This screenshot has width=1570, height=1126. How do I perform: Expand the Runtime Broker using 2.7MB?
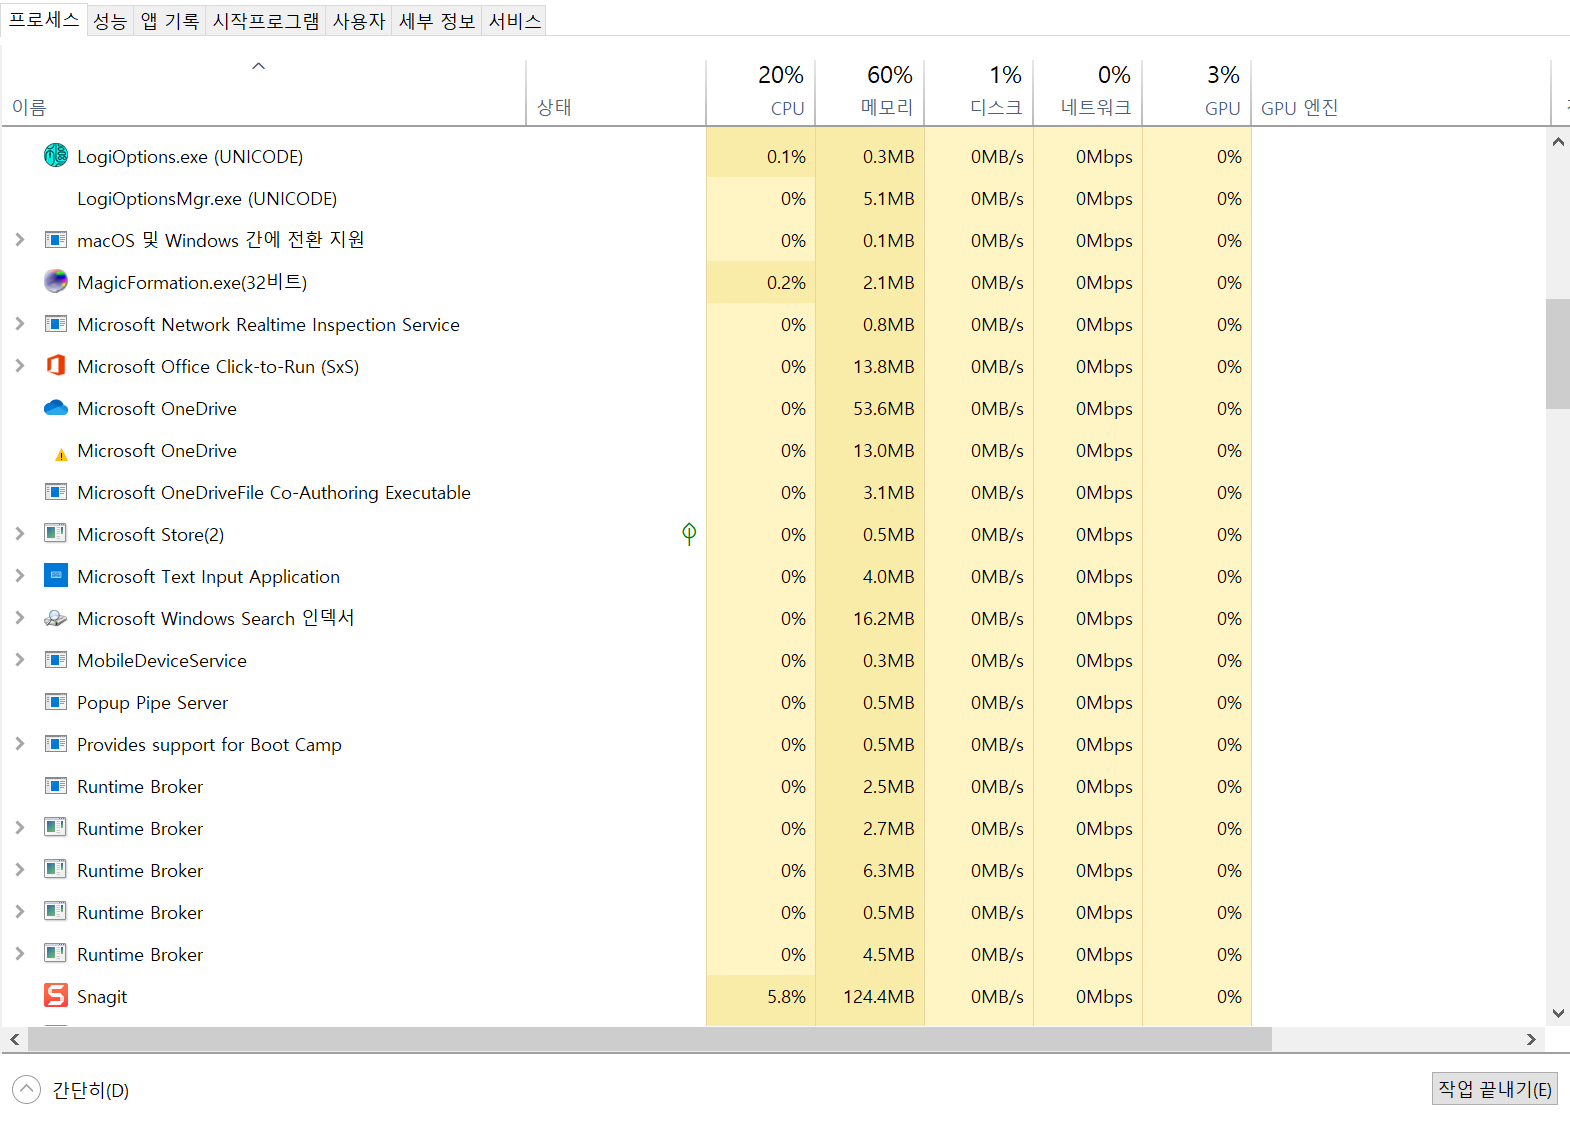point(19,828)
